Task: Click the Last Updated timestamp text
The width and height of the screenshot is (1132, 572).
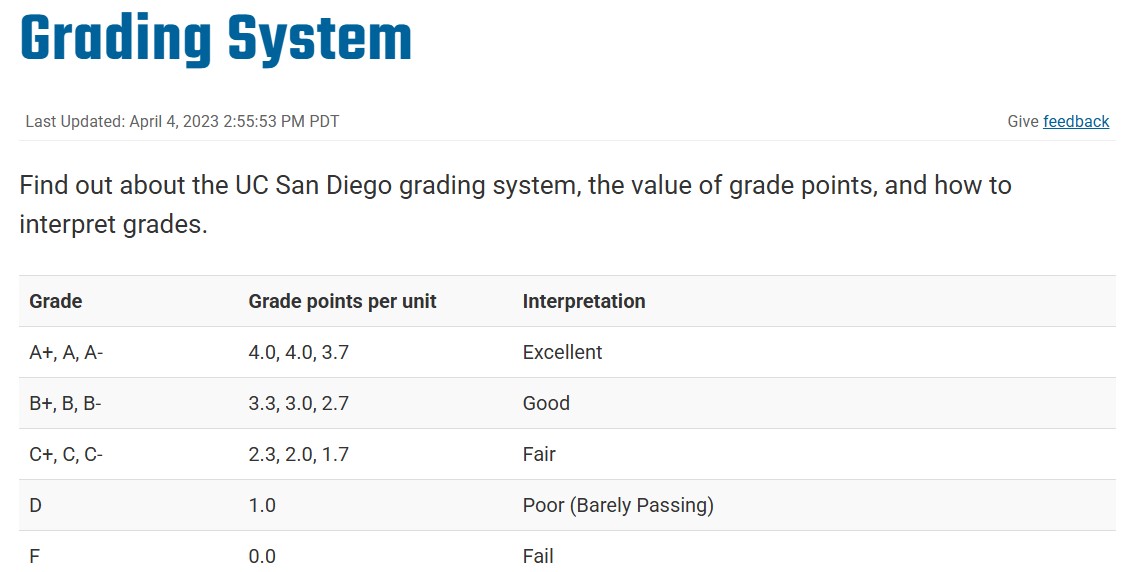Action: point(182,122)
